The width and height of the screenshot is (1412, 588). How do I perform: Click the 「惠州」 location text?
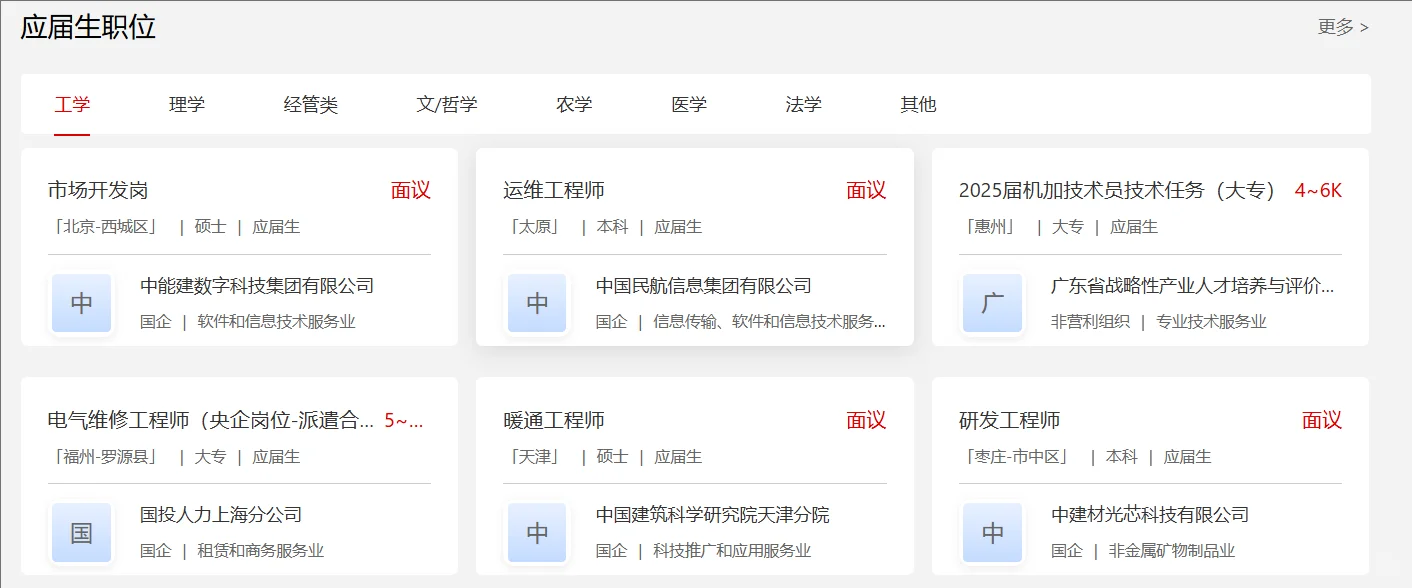[x=989, y=227]
